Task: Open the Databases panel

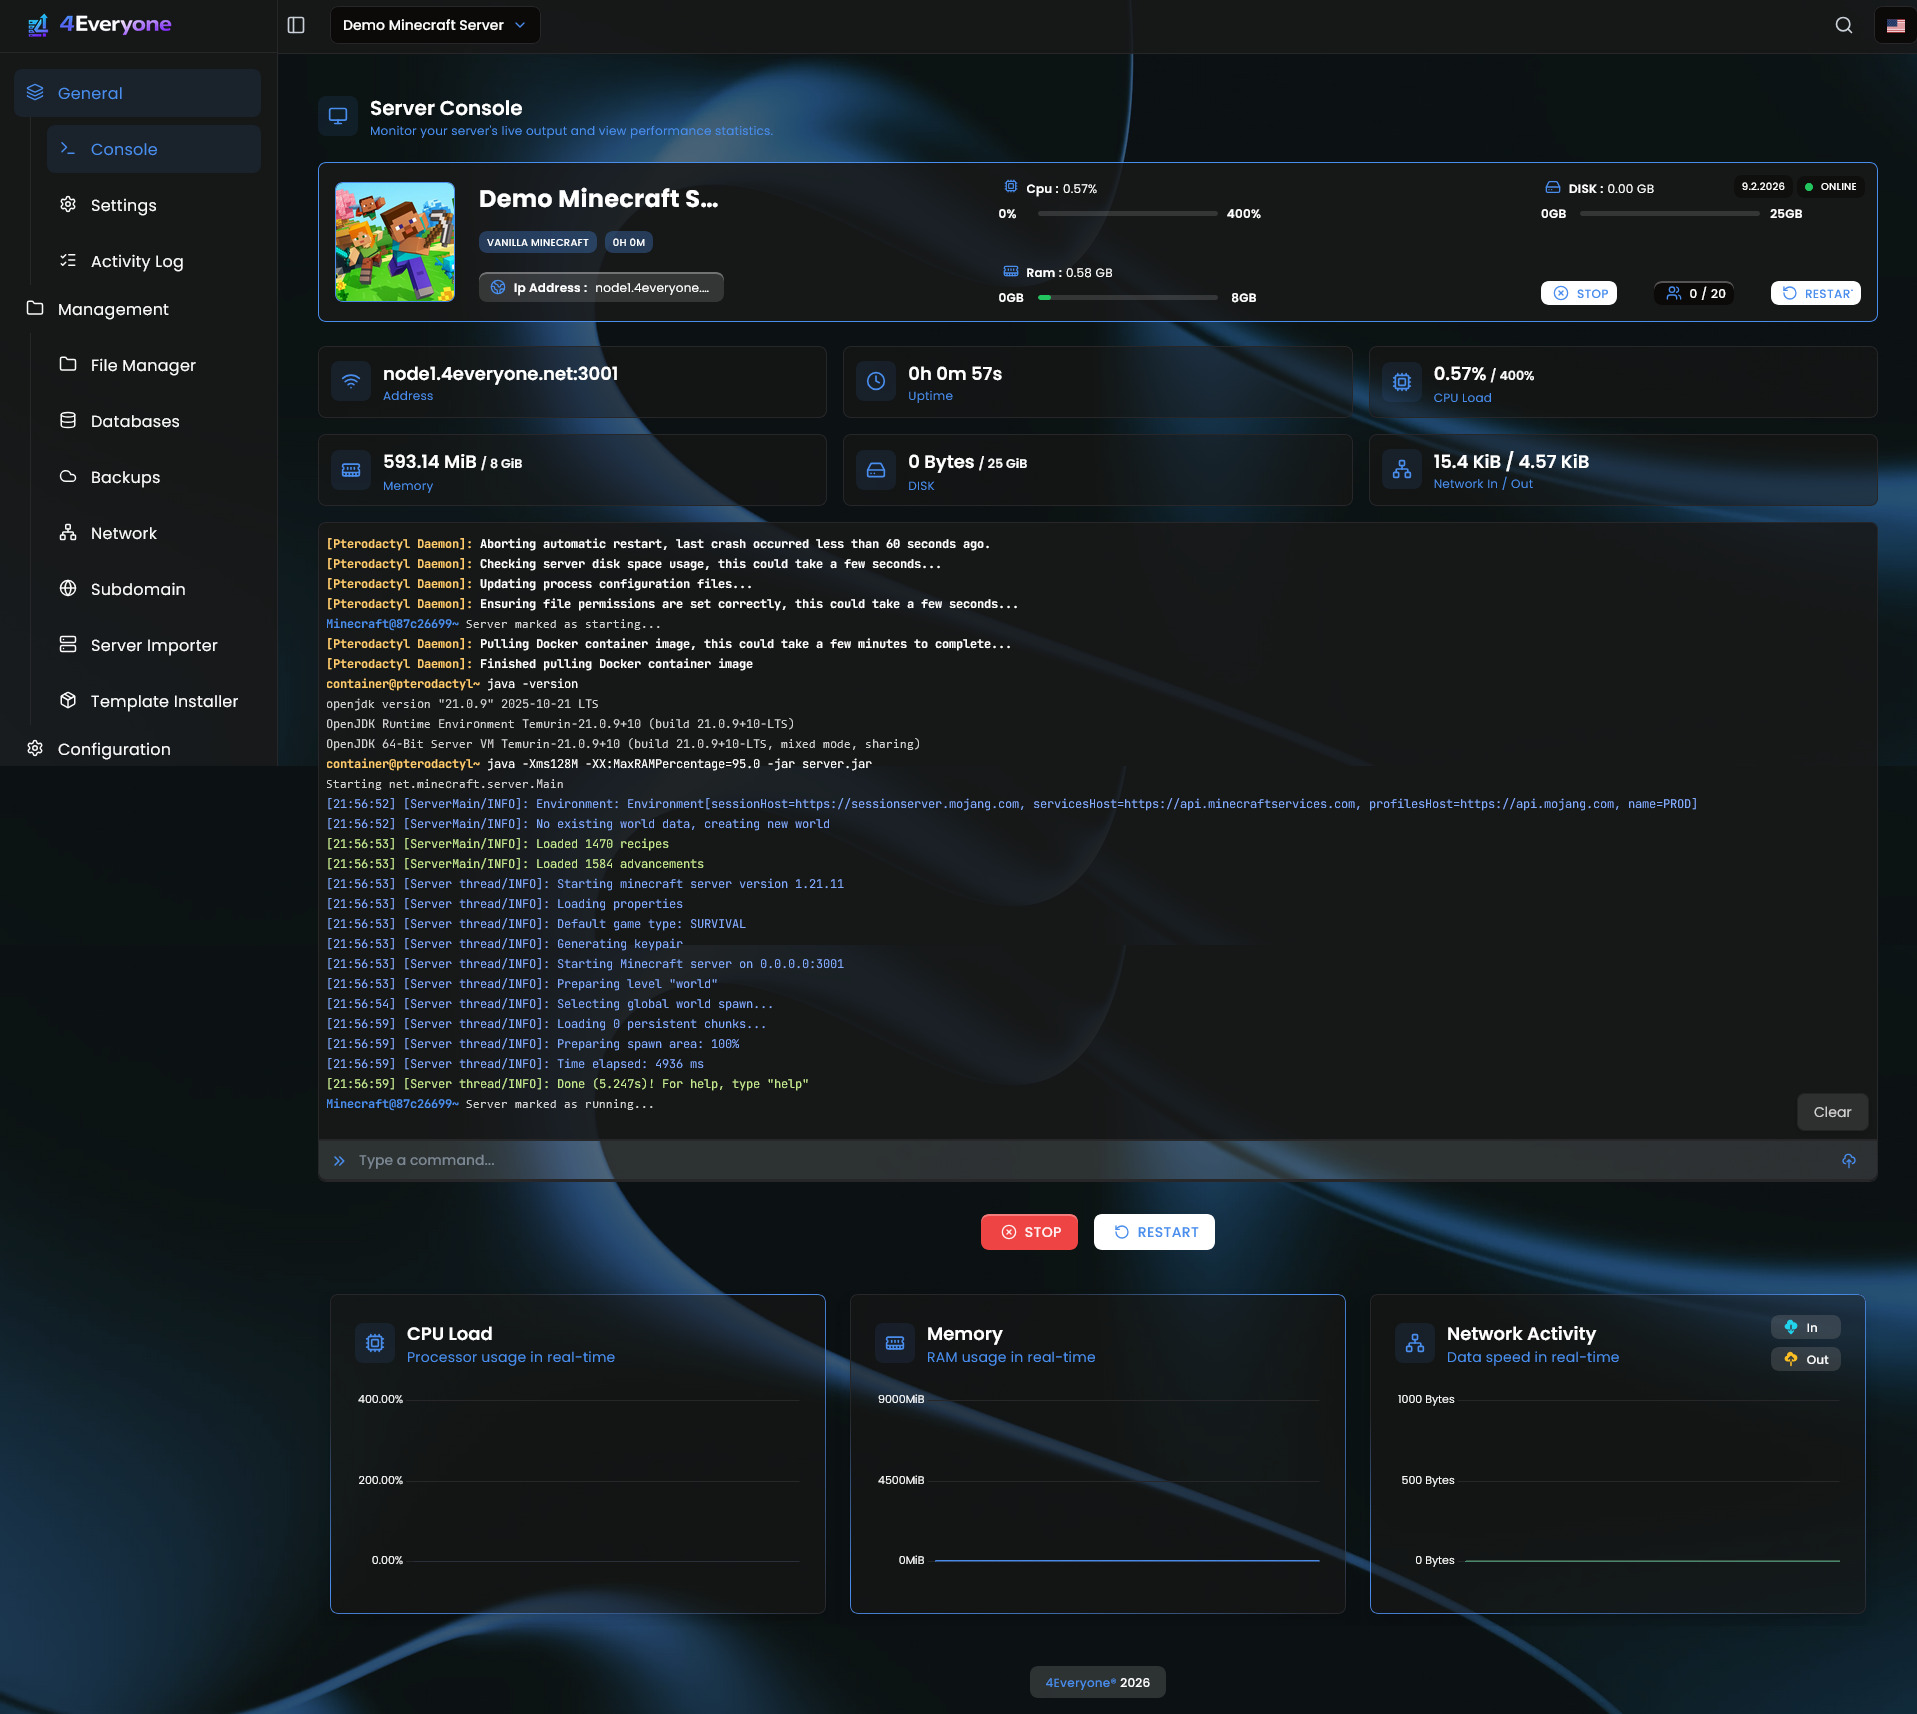Action: point(134,421)
